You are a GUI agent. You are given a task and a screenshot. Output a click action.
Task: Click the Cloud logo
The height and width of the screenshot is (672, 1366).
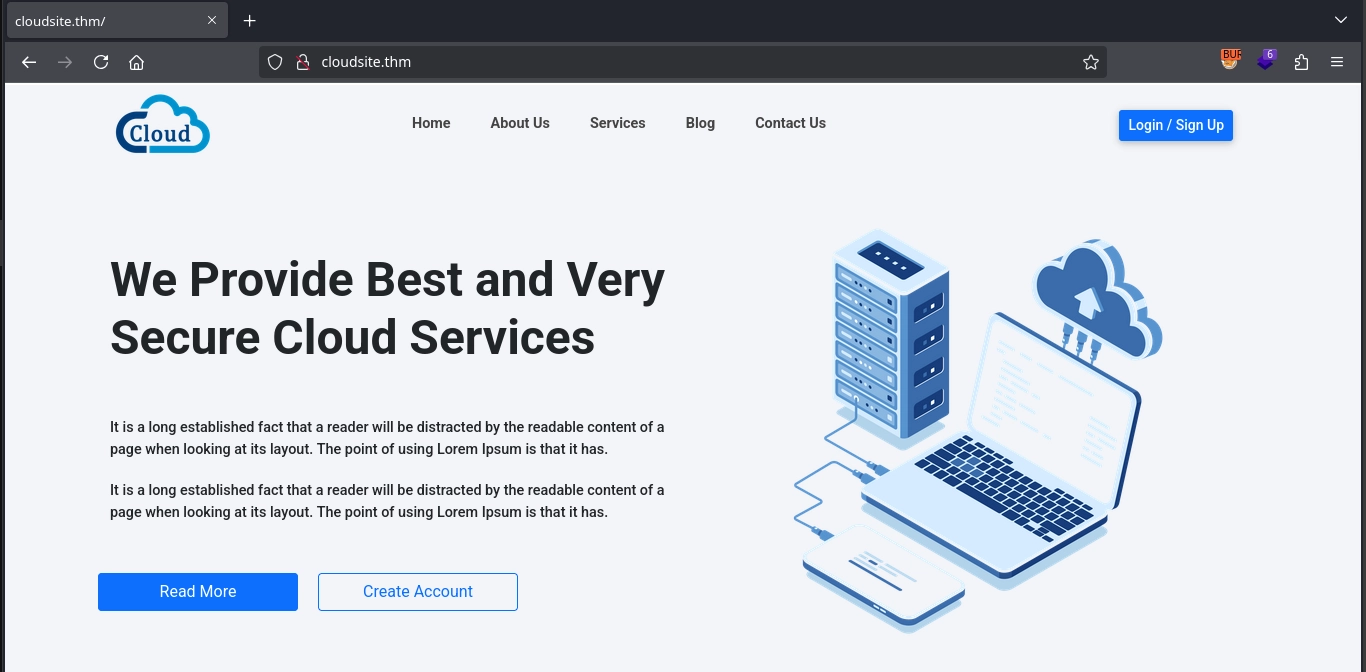163,125
